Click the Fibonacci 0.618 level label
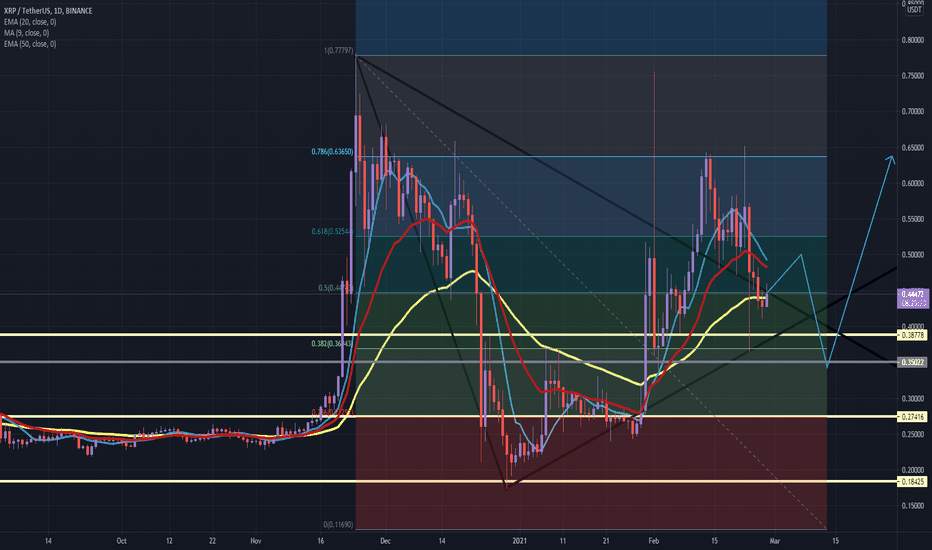The image size is (932, 550). pyautogui.click(x=332, y=231)
